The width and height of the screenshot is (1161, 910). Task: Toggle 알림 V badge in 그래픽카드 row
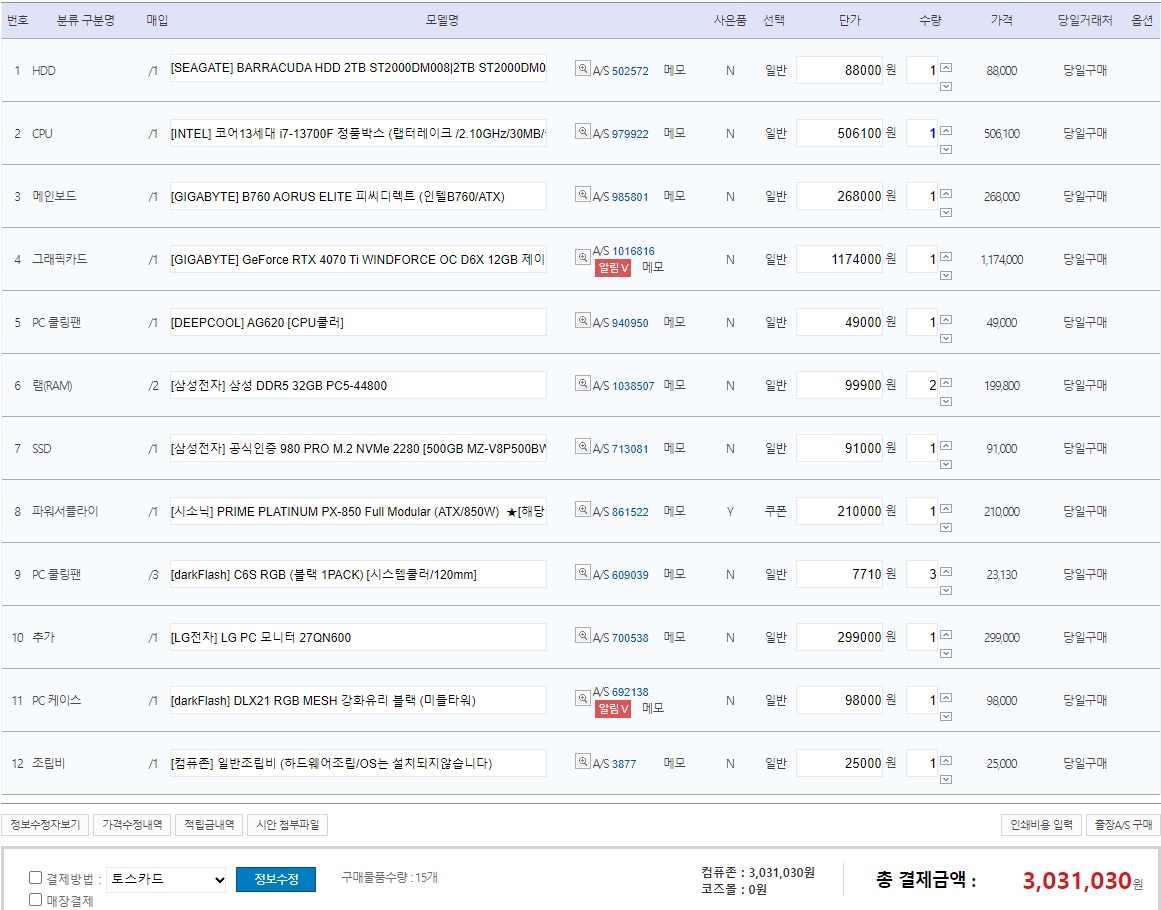click(x=612, y=267)
